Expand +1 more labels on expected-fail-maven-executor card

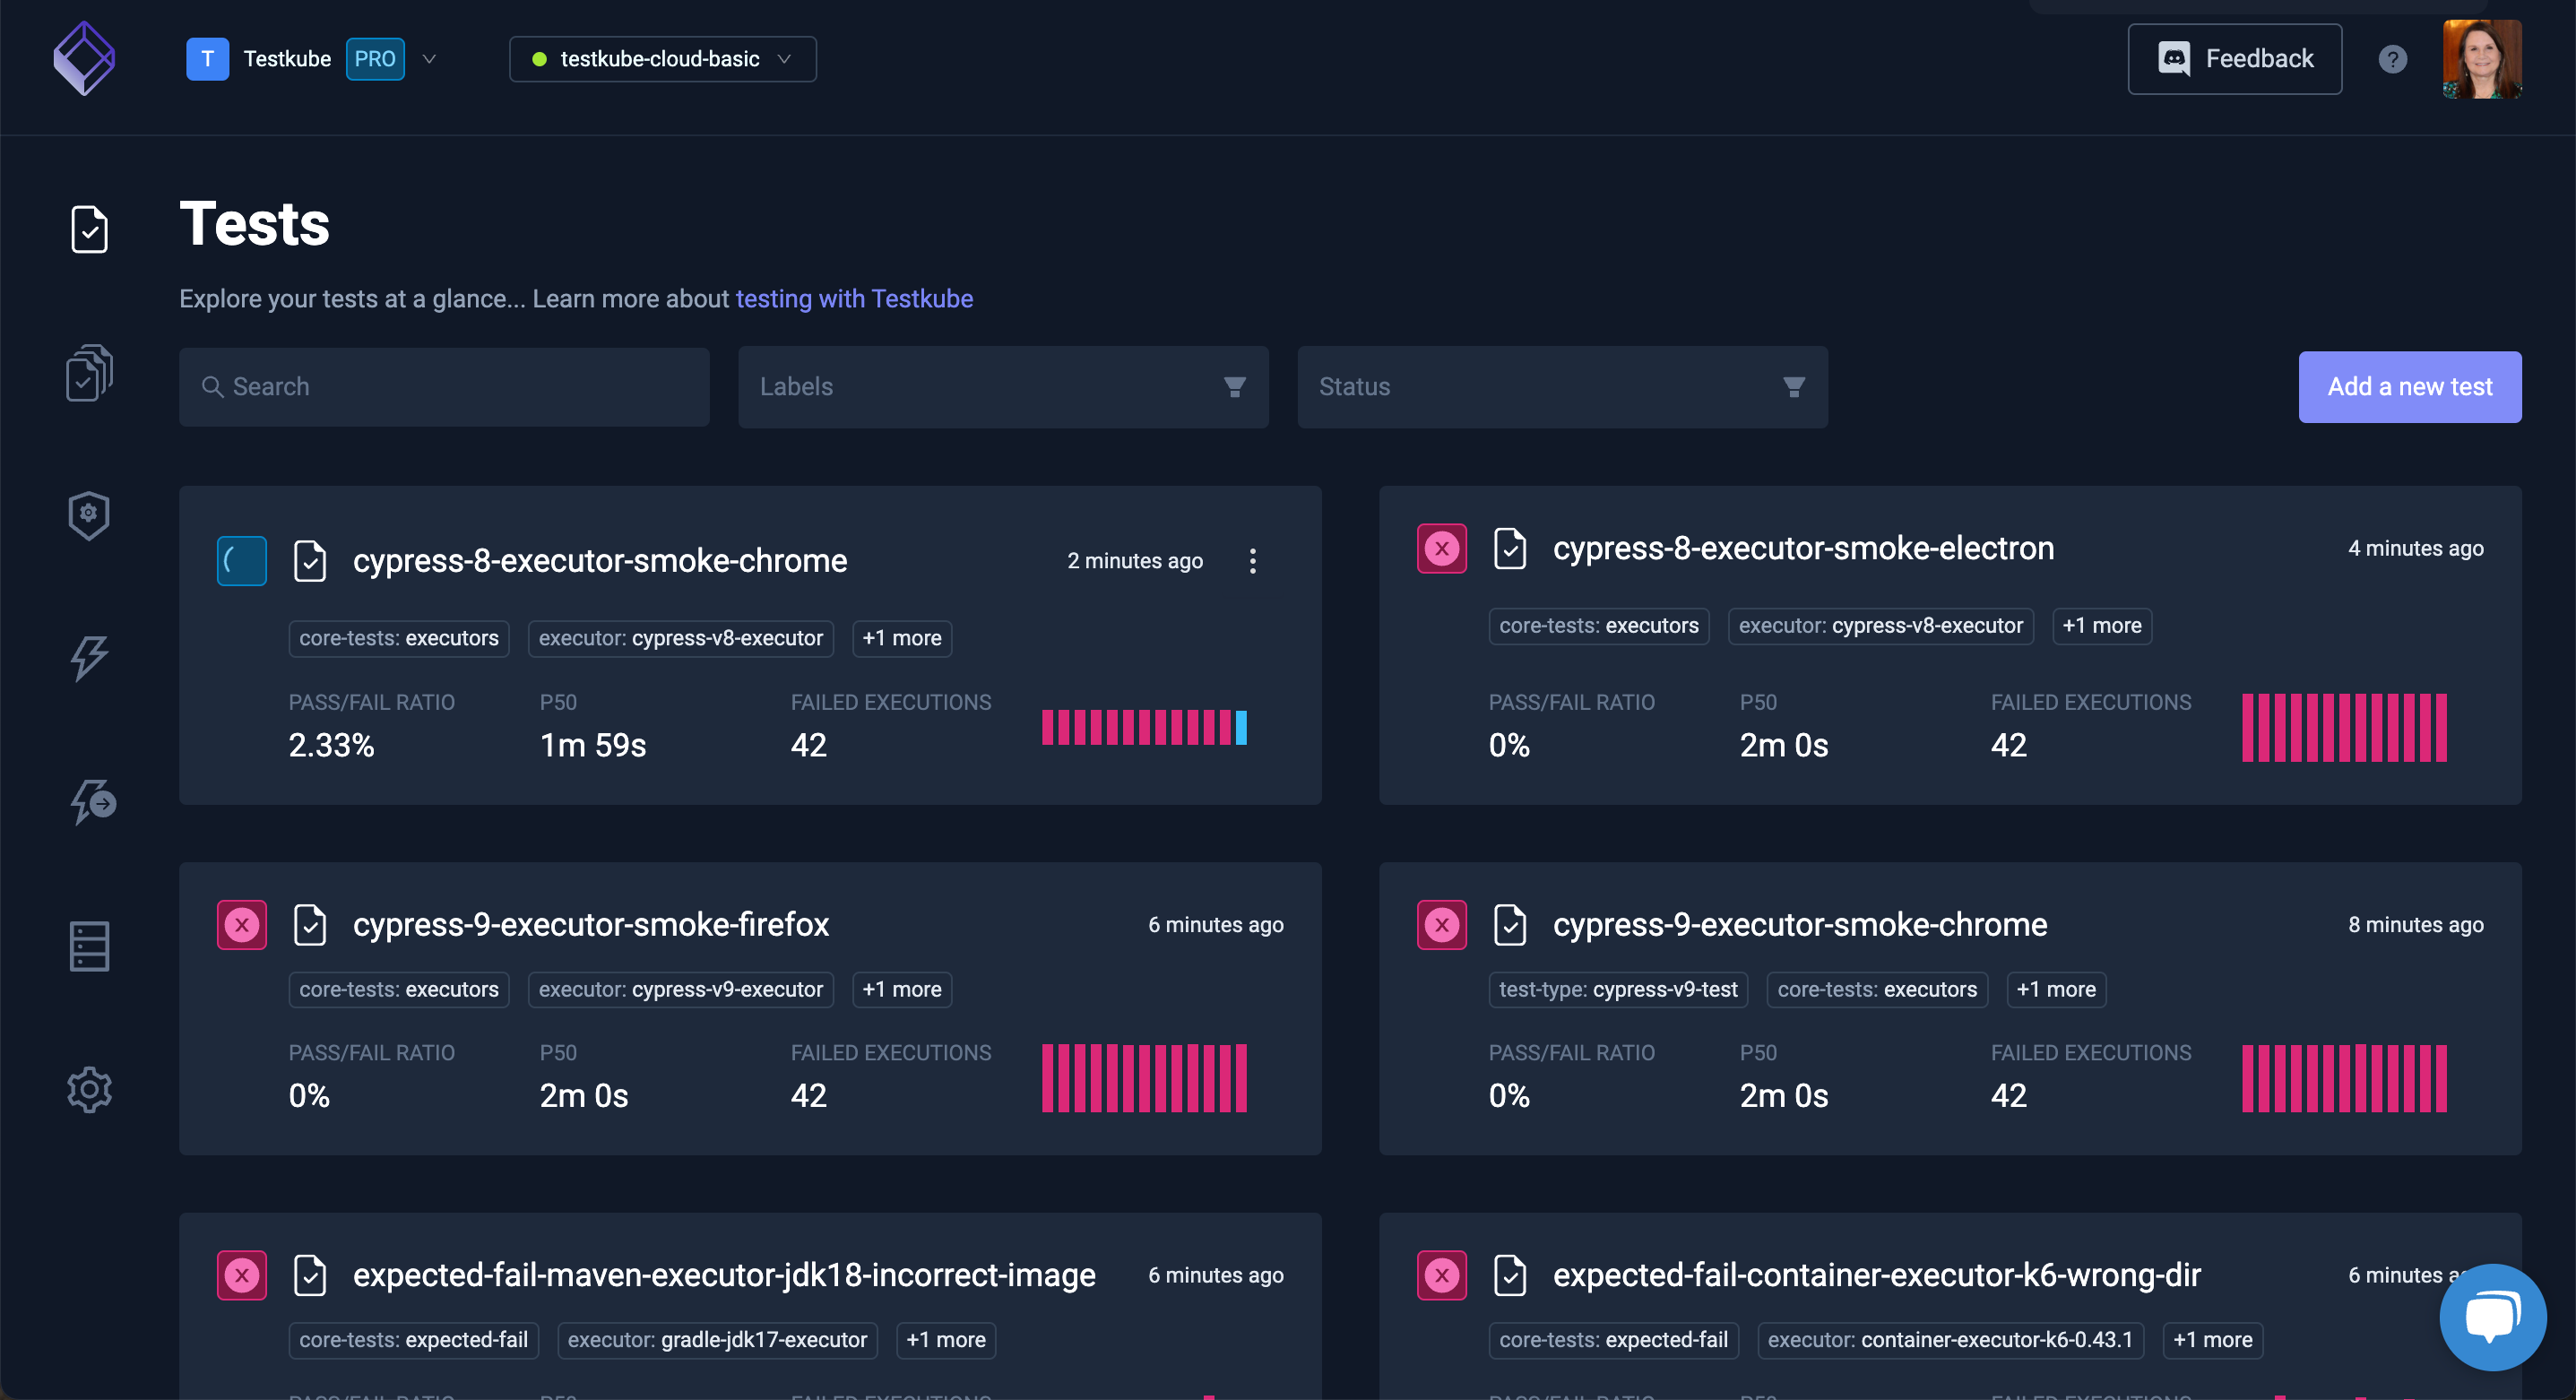pyautogui.click(x=946, y=1340)
